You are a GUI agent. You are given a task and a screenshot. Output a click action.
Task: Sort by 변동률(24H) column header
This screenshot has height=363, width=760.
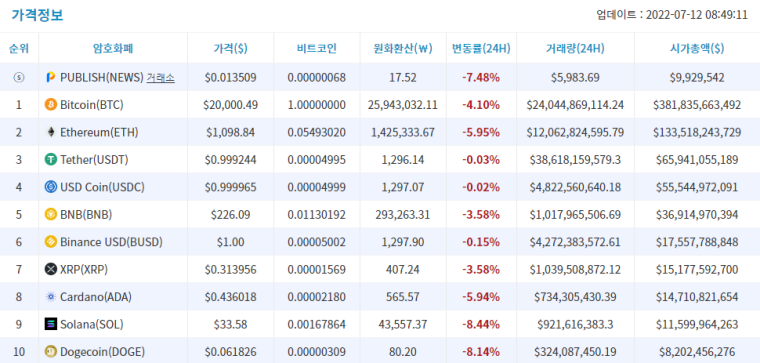[481, 48]
